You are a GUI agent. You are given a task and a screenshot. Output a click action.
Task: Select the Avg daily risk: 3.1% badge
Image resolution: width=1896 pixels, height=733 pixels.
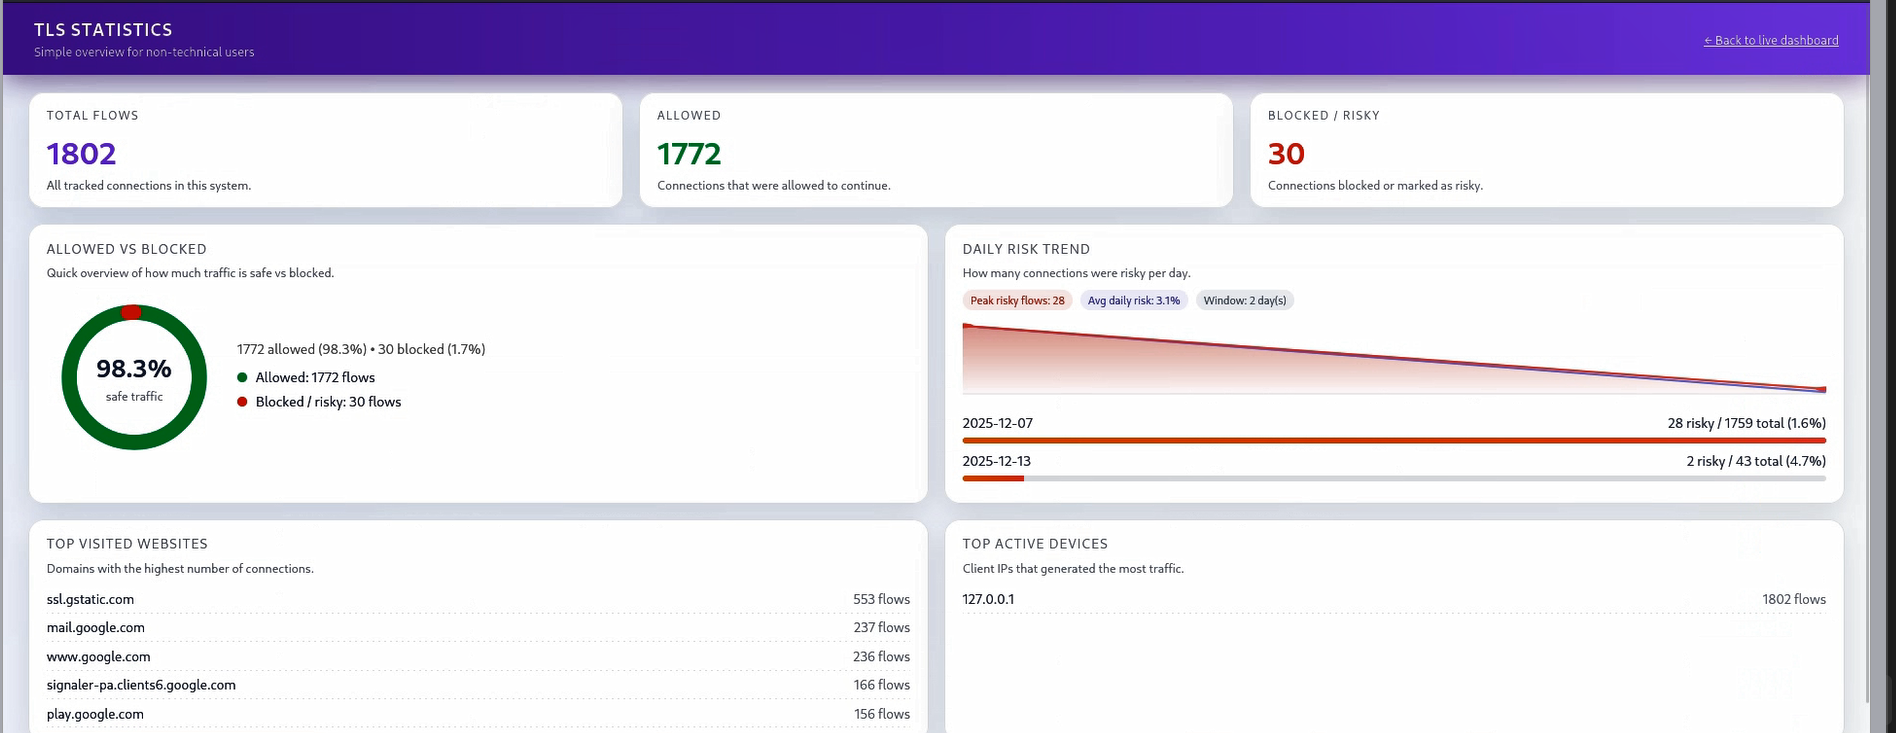1133,301
